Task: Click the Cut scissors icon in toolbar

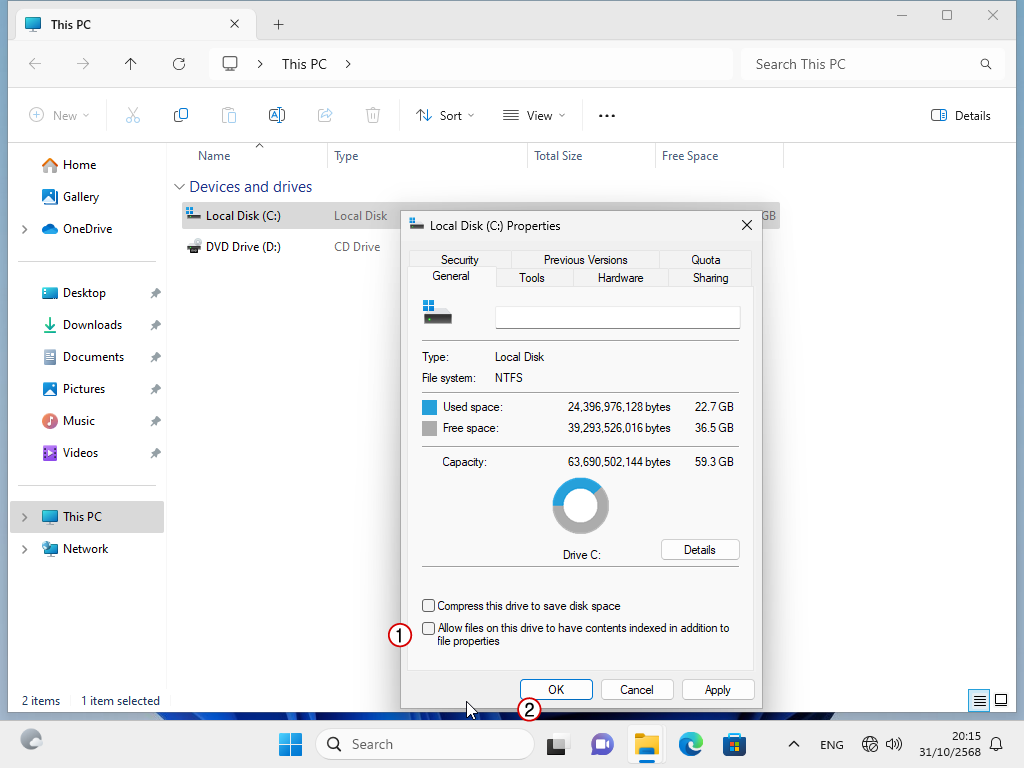Action: tap(133, 115)
